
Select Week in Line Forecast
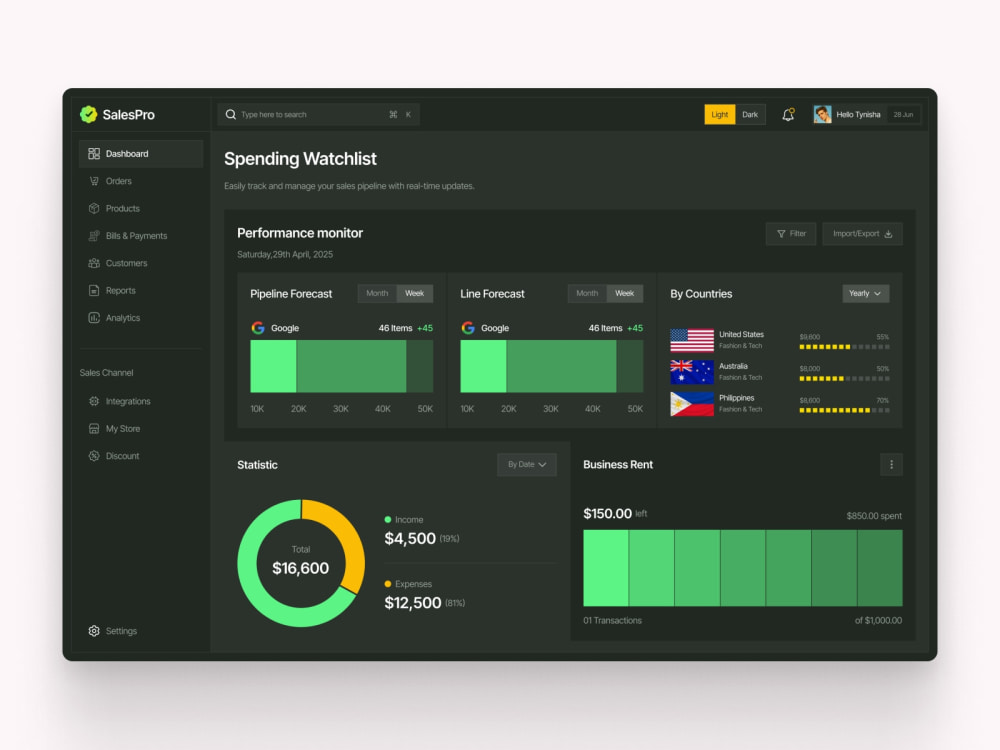pyautogui.click(x=624, y=293)
